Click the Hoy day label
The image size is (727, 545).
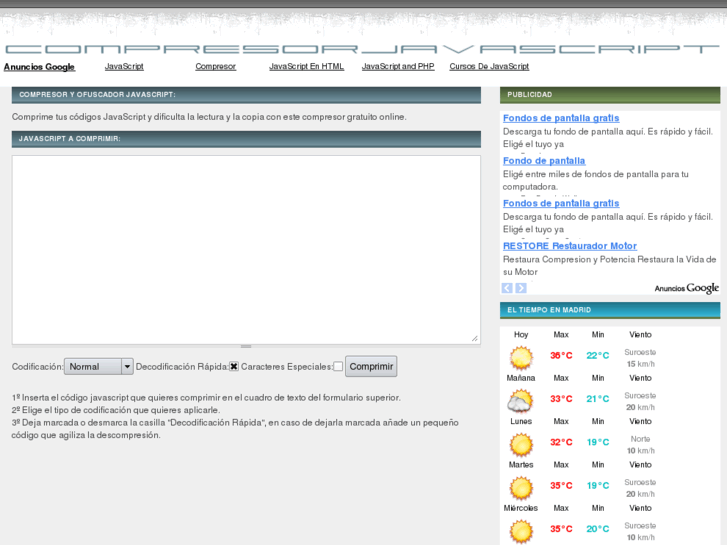coord(521,334)
